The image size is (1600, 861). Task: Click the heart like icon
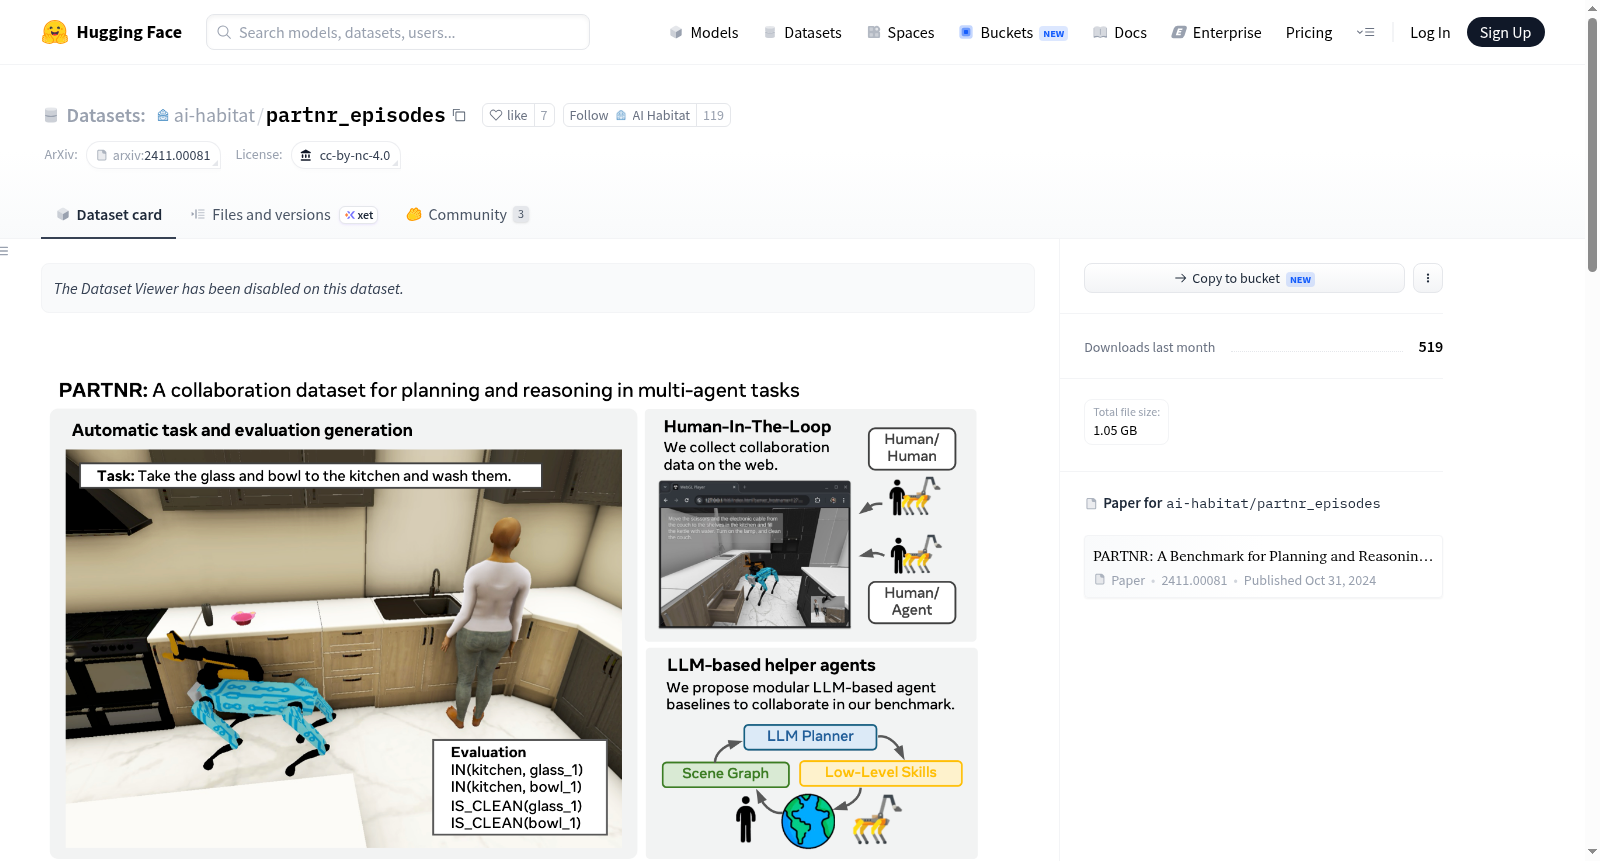click(496, 115)
